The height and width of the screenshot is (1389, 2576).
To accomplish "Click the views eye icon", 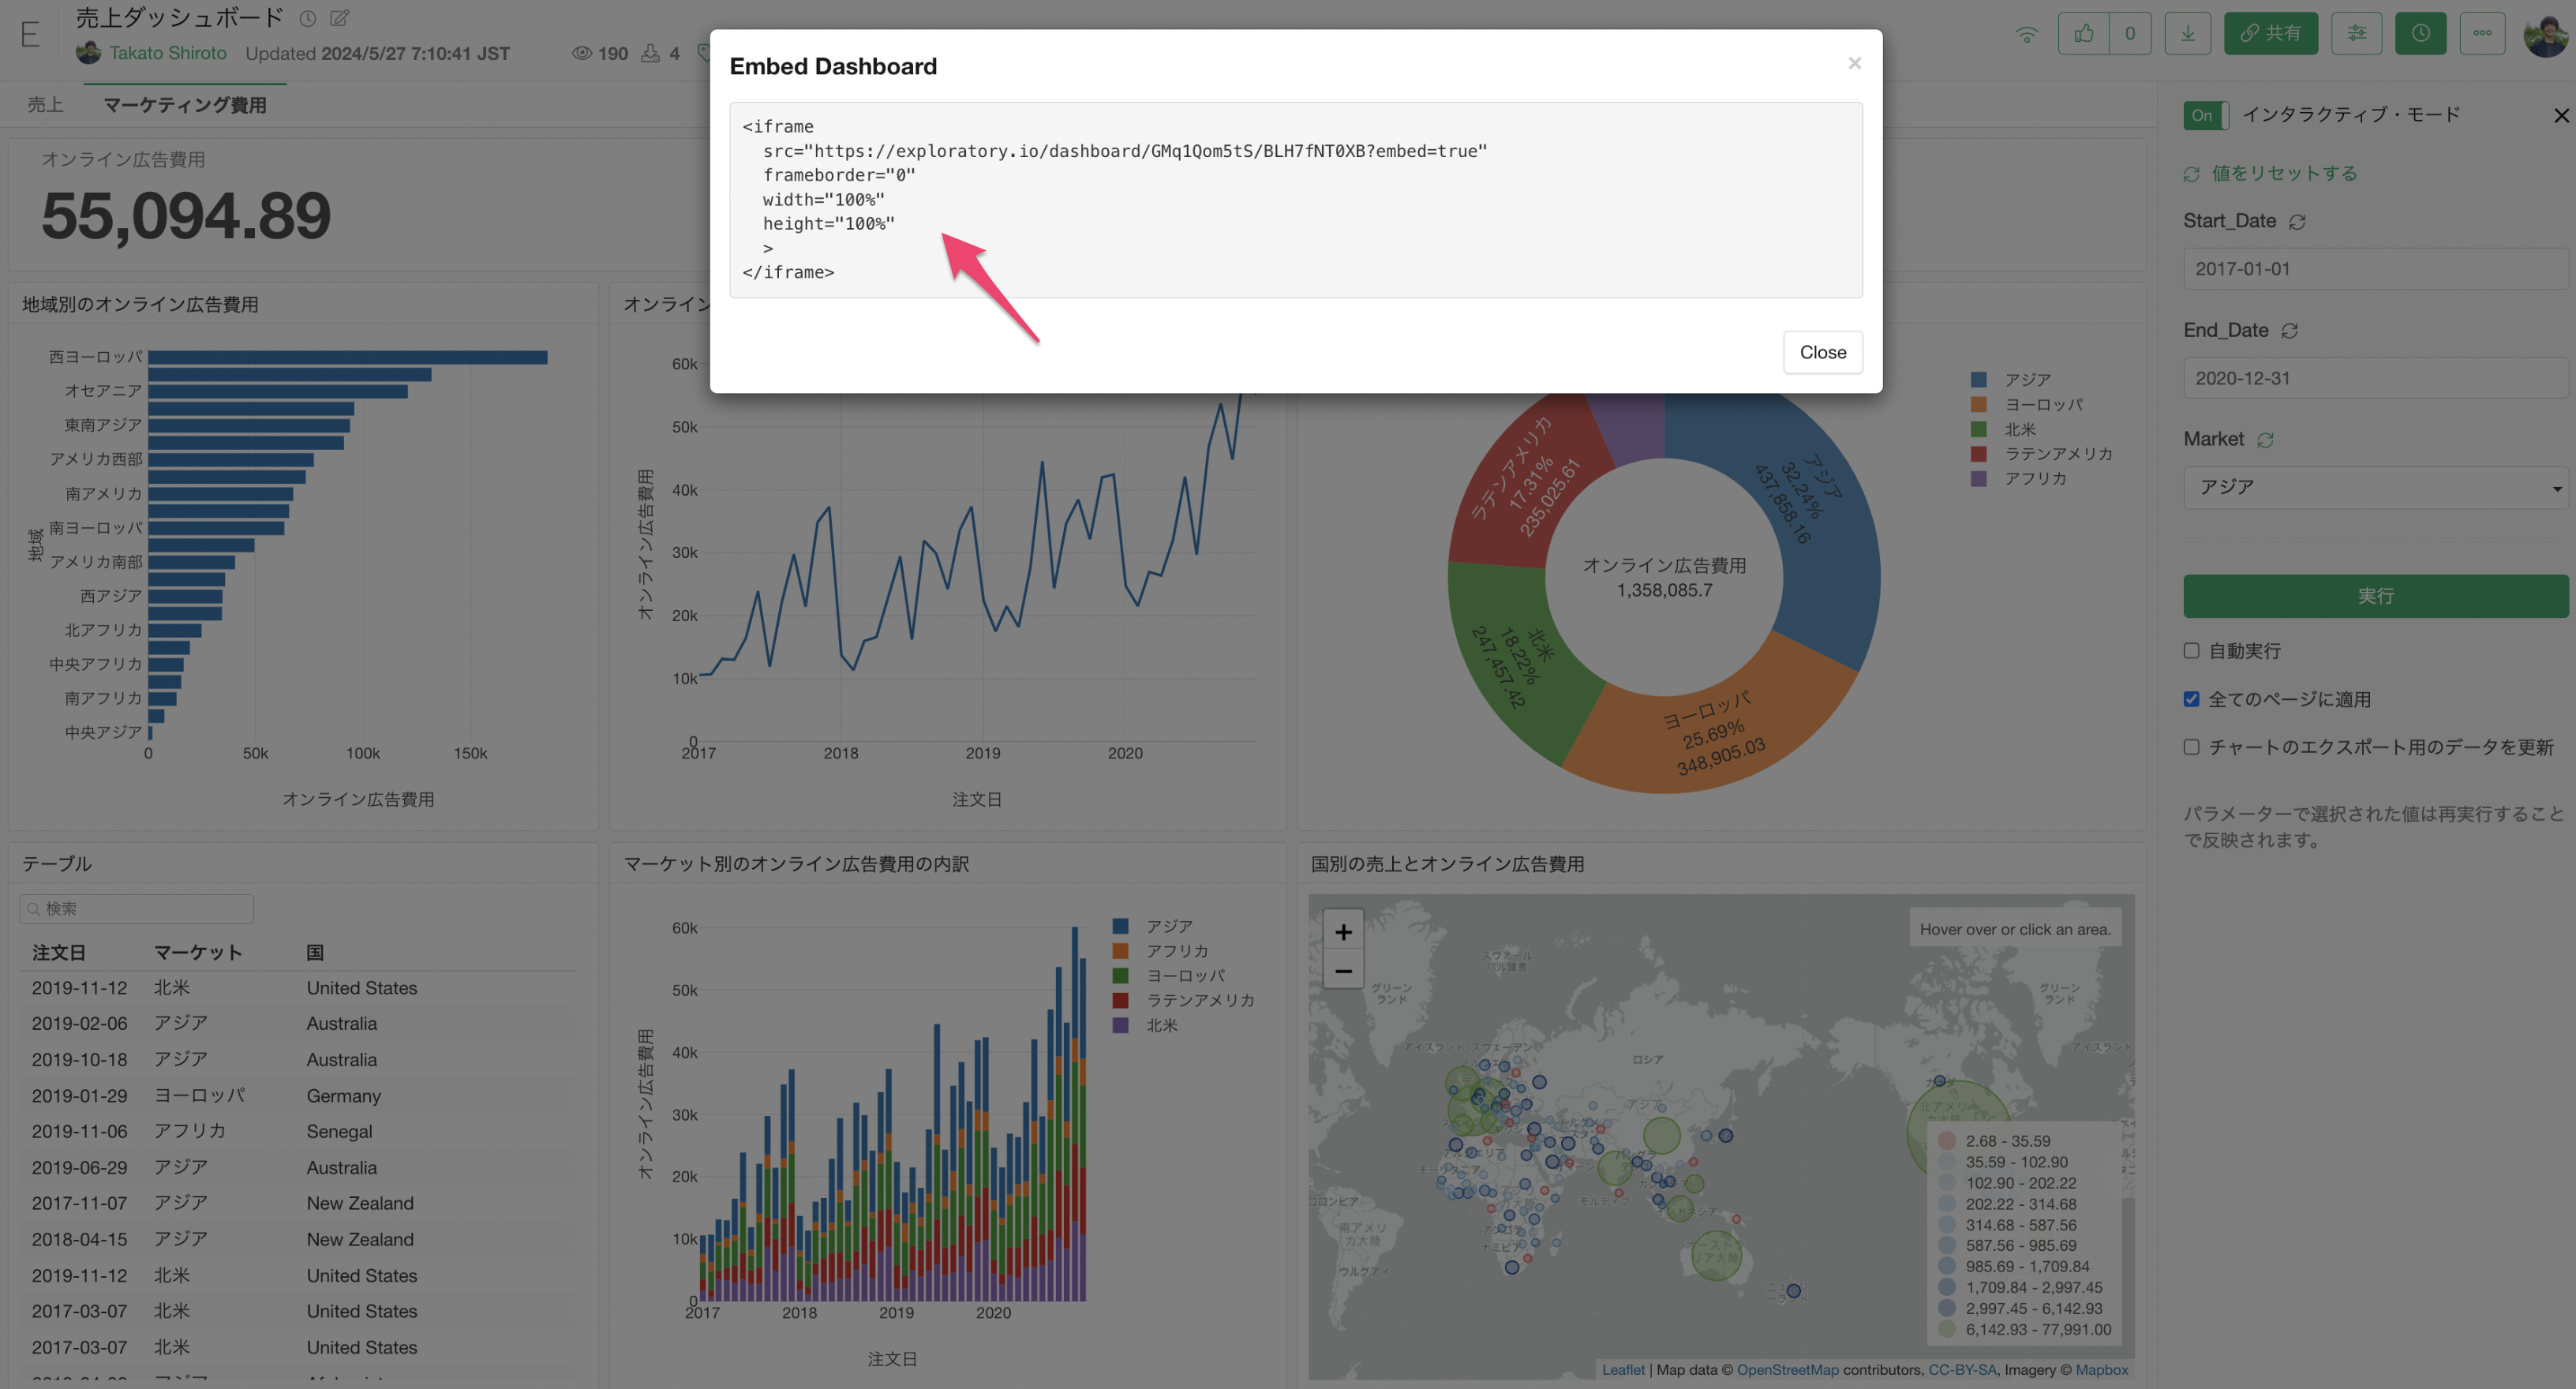I will click(581, 53).
